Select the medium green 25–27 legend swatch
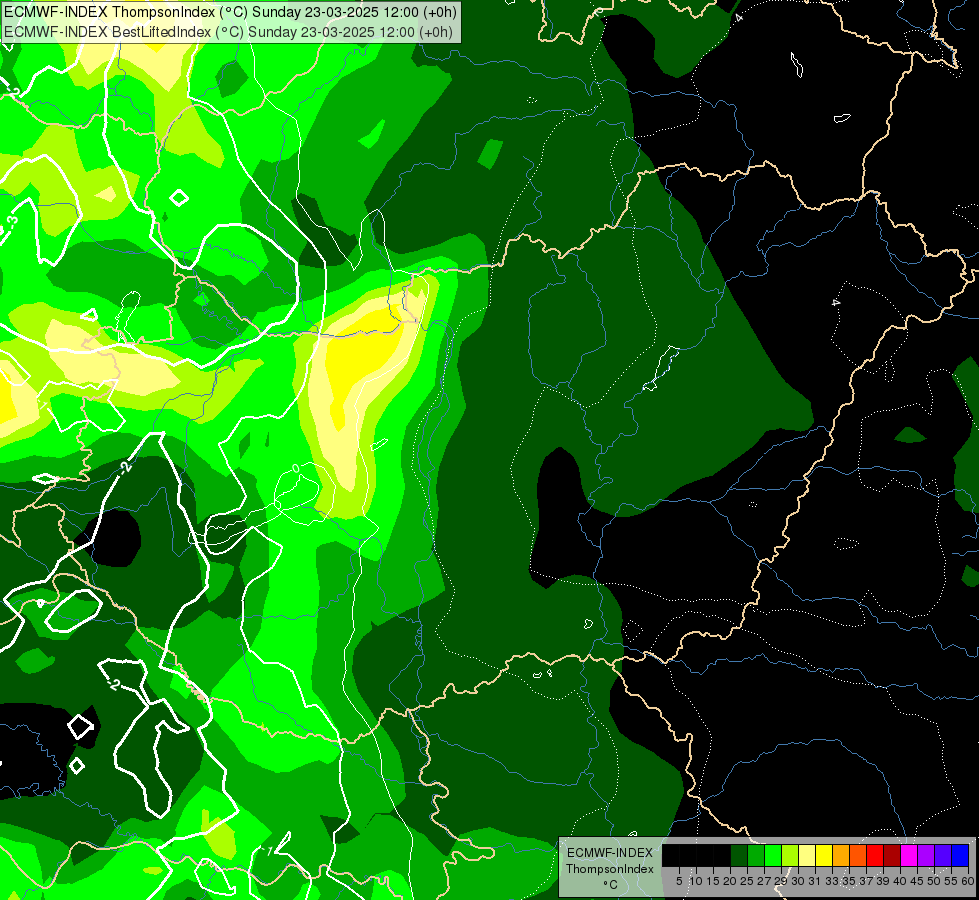Screen dimensions: 979x900 (x=756, y=855)
